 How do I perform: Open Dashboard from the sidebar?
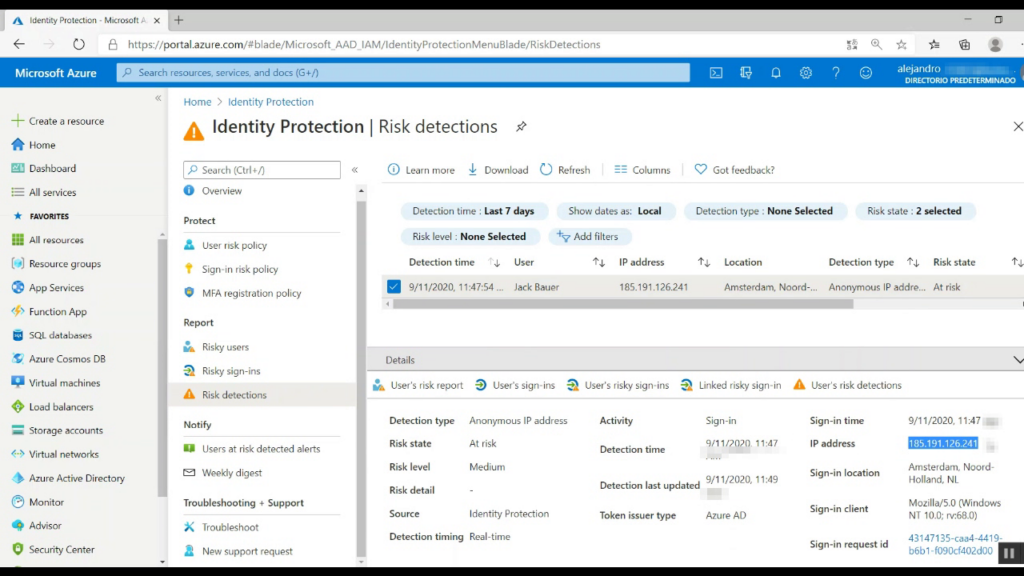click(x=52, y=168)
